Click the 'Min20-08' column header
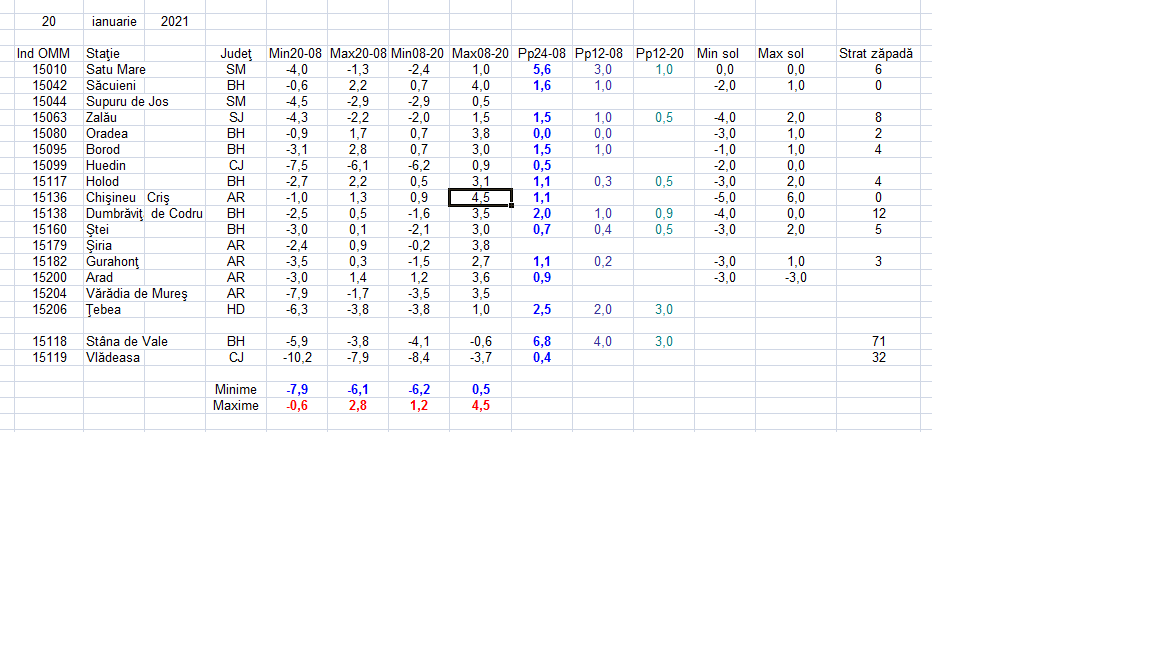1152x648 pixels. click(297, 54)
